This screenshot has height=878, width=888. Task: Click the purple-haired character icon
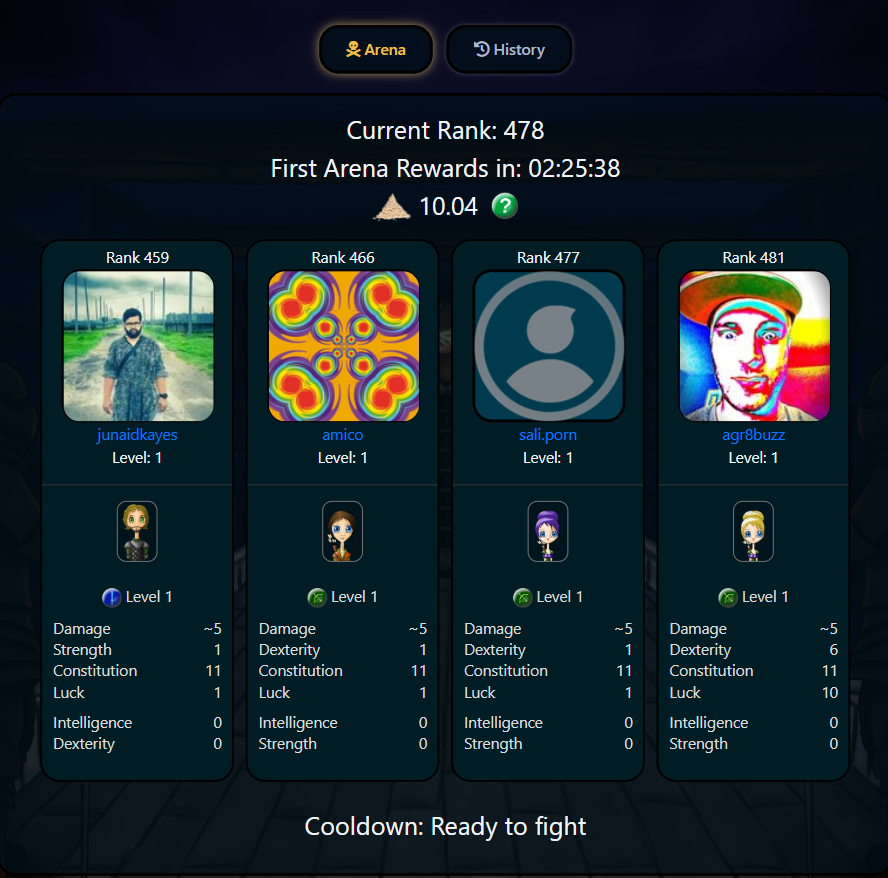click(x=548, y=531)
